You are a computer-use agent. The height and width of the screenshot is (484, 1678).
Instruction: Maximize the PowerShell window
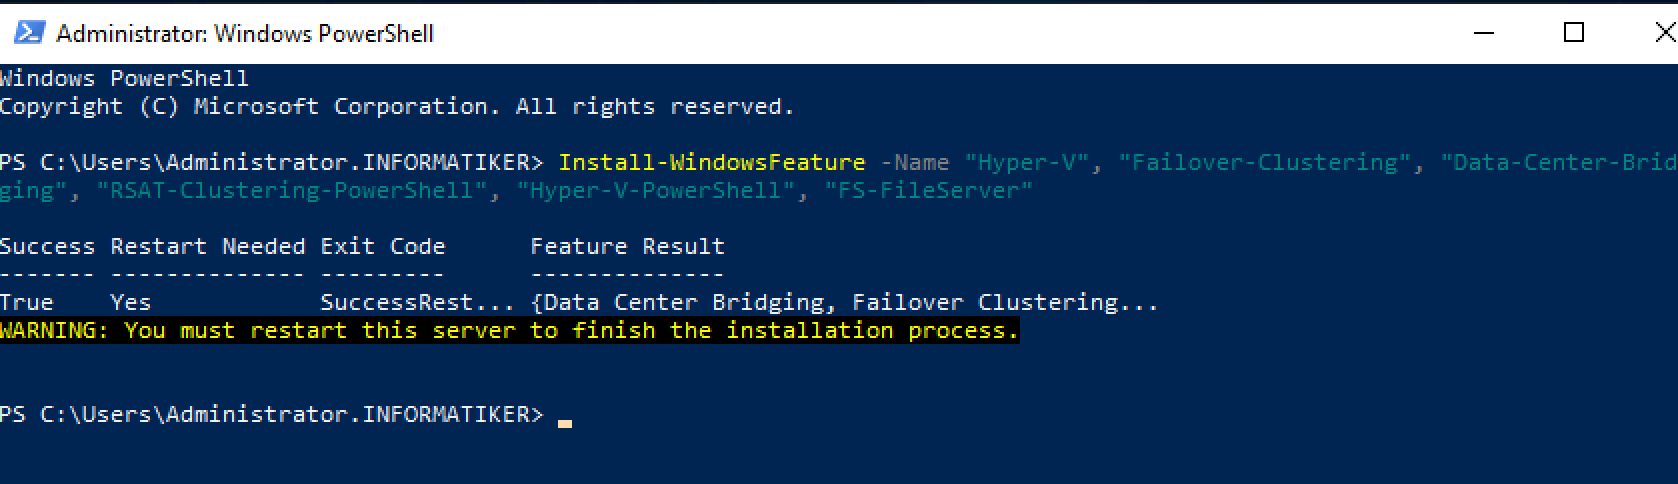tap(1574, 33)
